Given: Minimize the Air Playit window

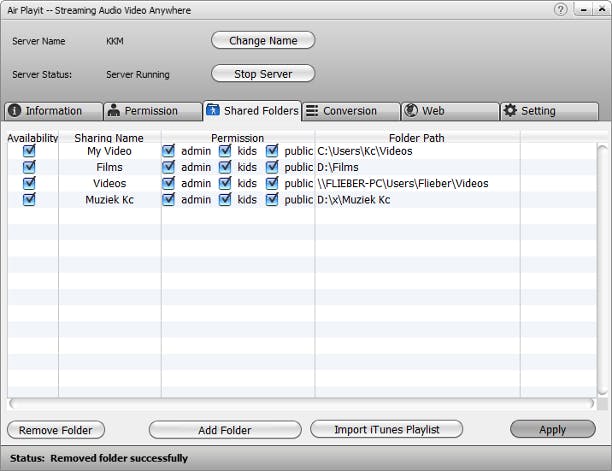Looking at the screenshot, I should tap(584, 10).
